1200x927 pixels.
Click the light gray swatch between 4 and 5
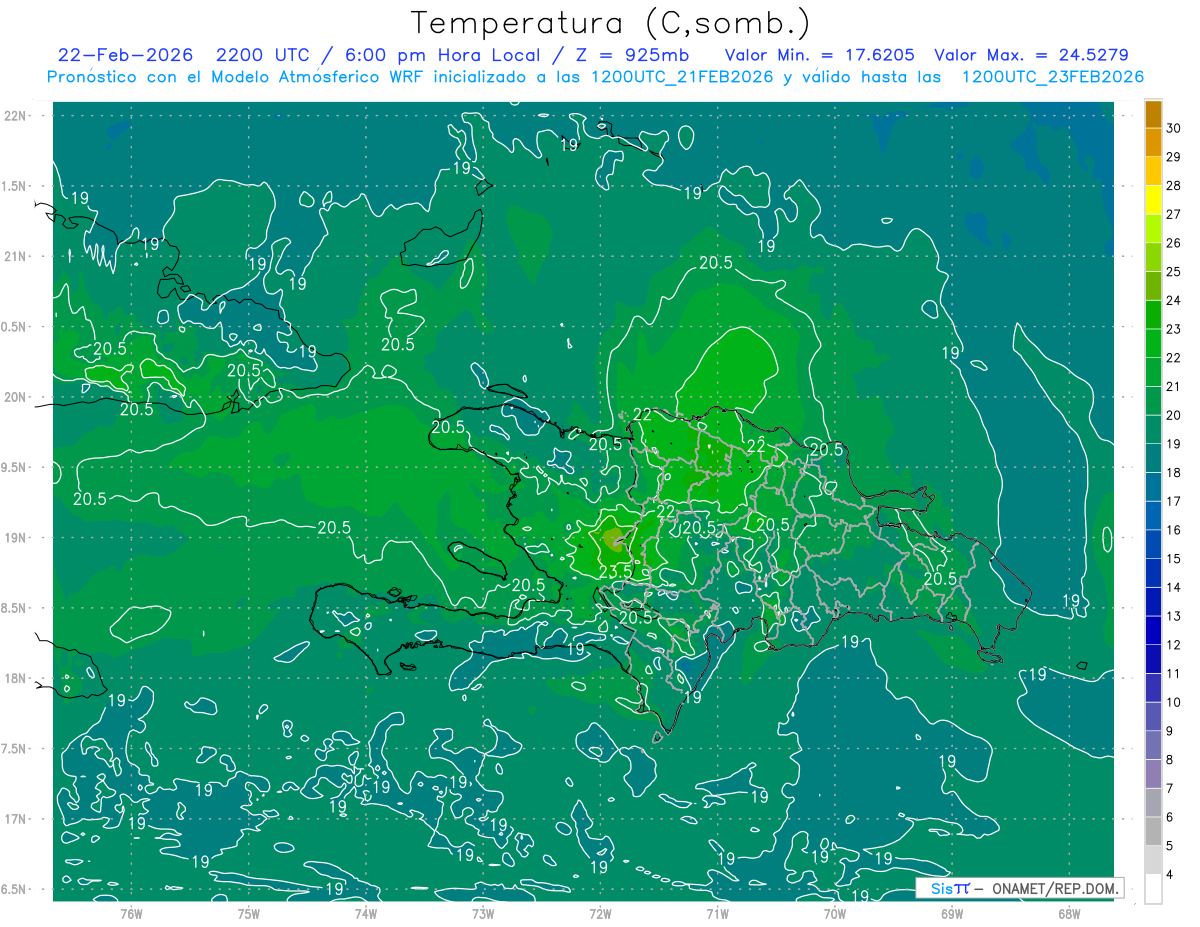tap(1153, 860)
